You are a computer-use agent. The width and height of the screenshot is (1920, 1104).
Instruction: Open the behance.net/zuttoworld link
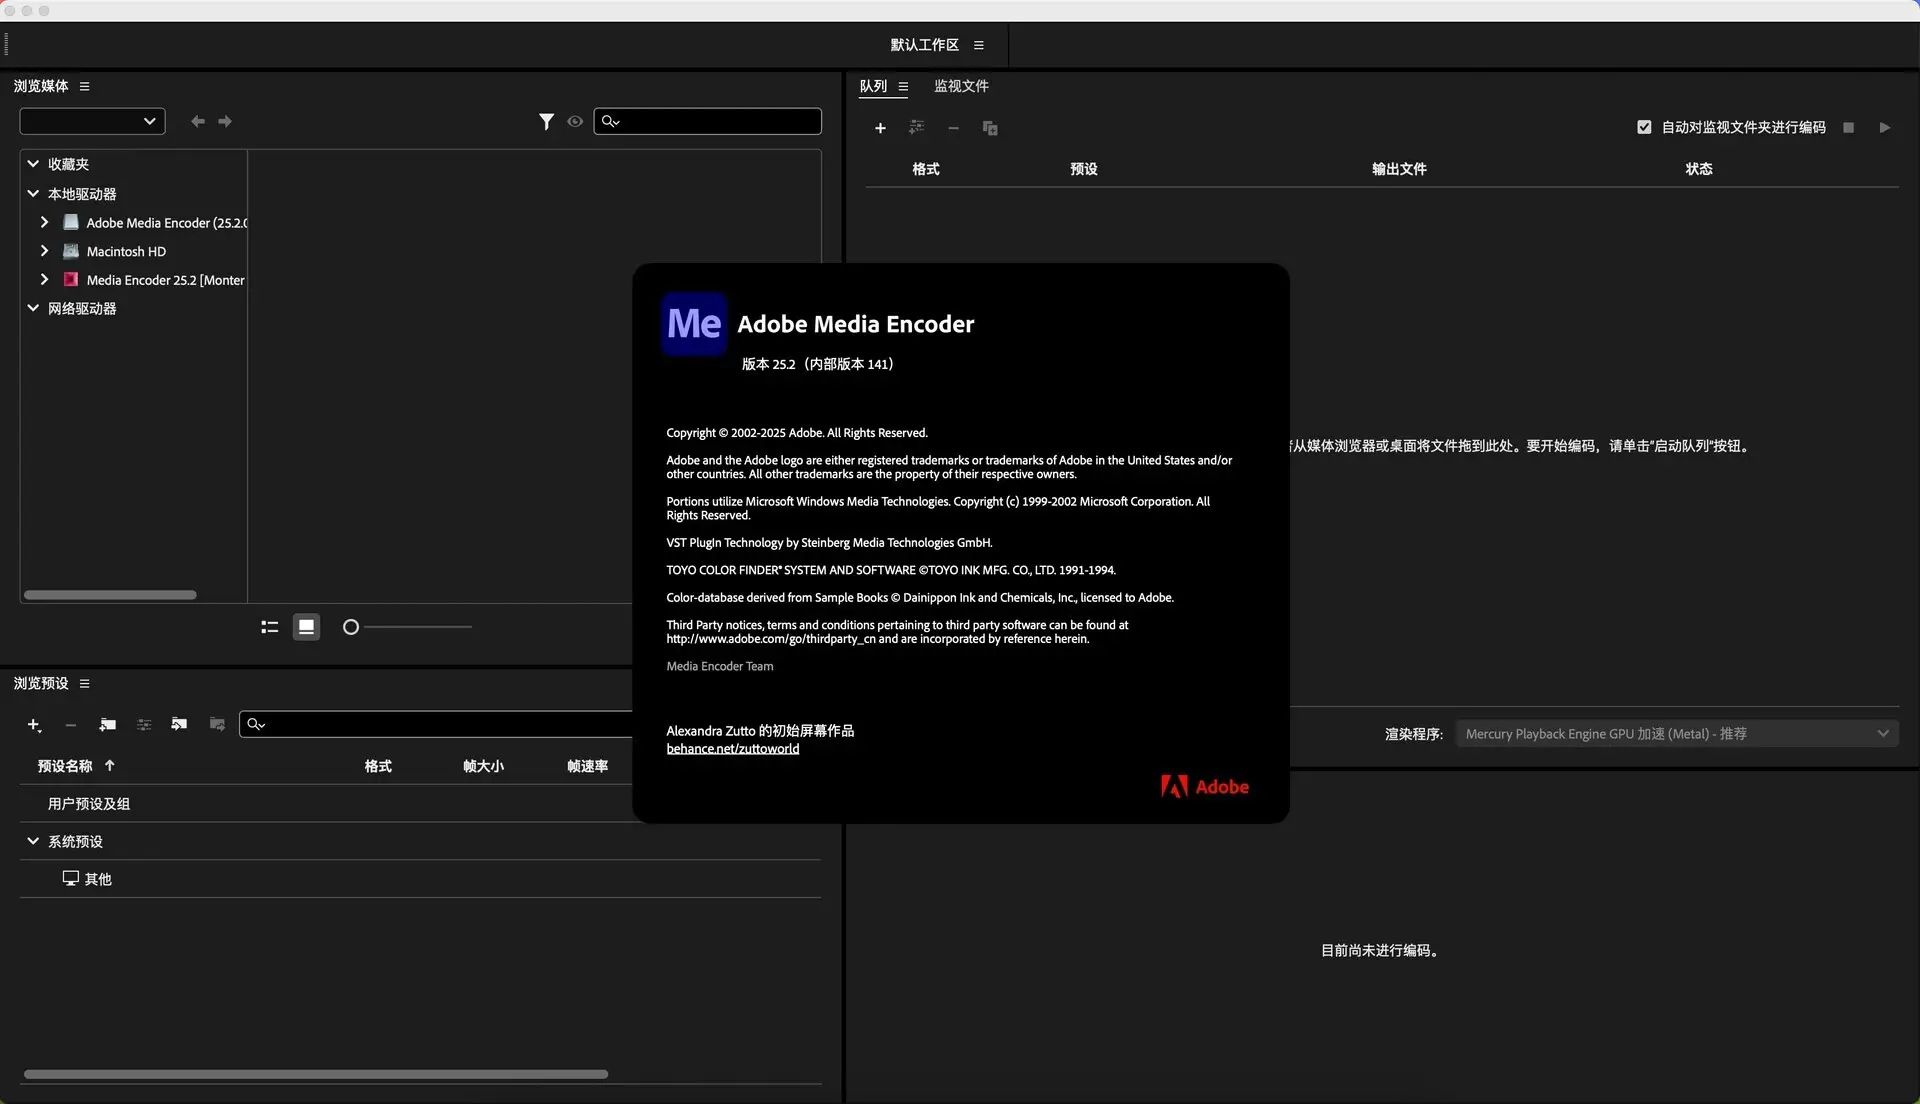point(732,748)
